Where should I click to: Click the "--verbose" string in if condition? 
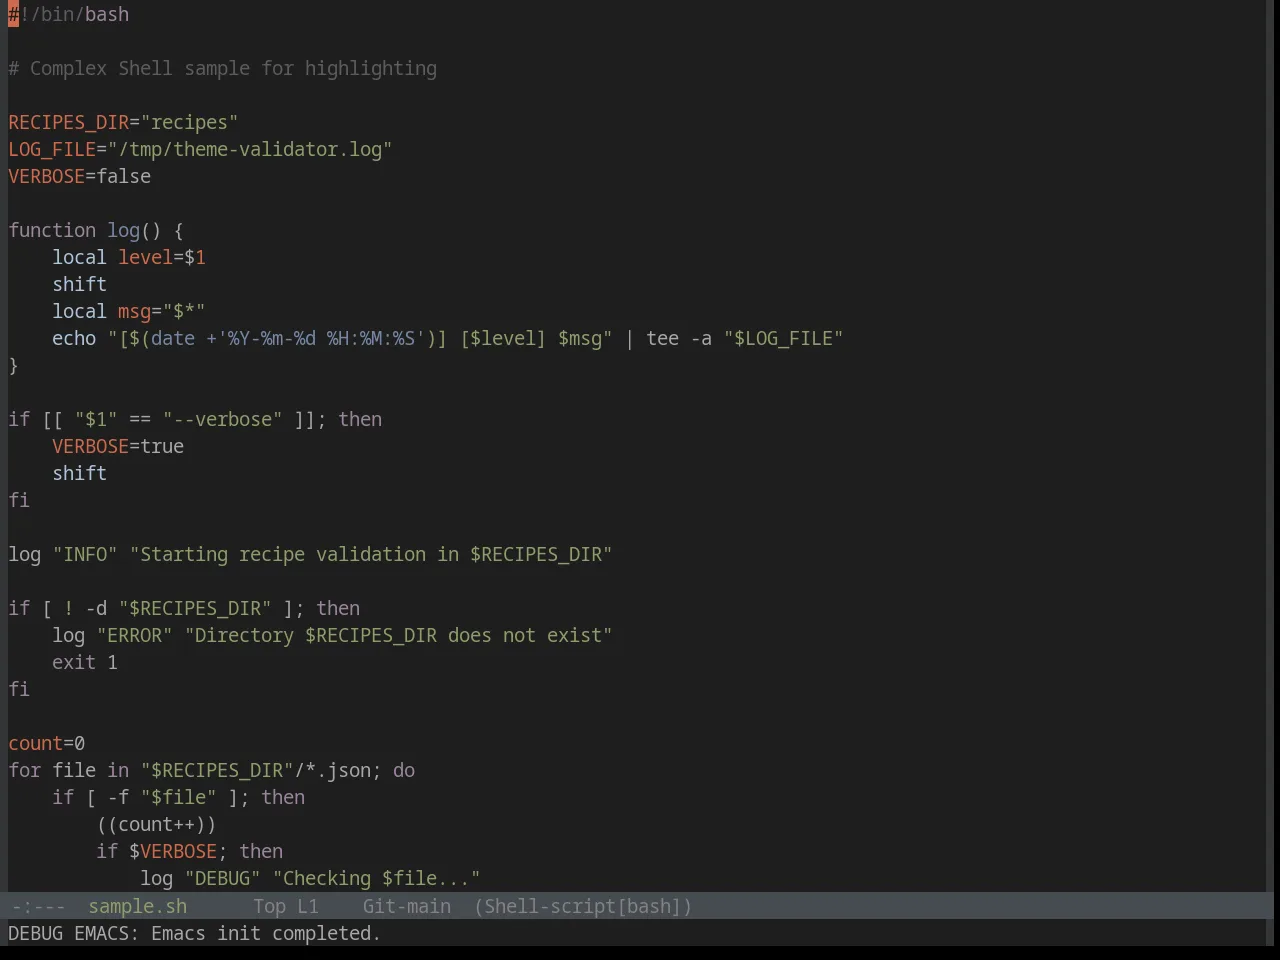tap(223, 419)
